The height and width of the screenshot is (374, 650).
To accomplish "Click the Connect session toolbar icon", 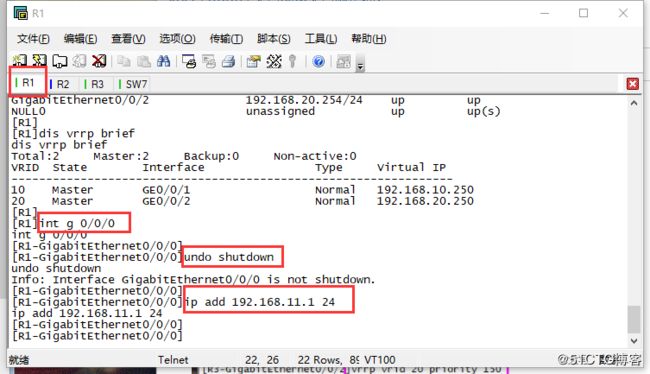I will (19, 61).
